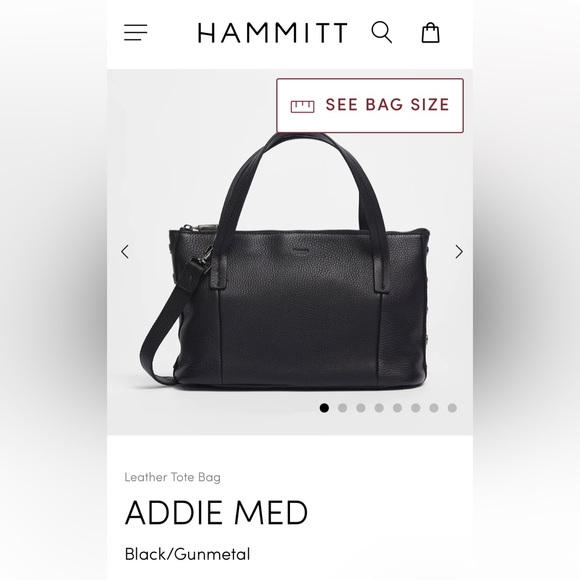This screenshot has width=580, height=580.
Task: Select the fourth carousel indicator dot
Action: 379,408
